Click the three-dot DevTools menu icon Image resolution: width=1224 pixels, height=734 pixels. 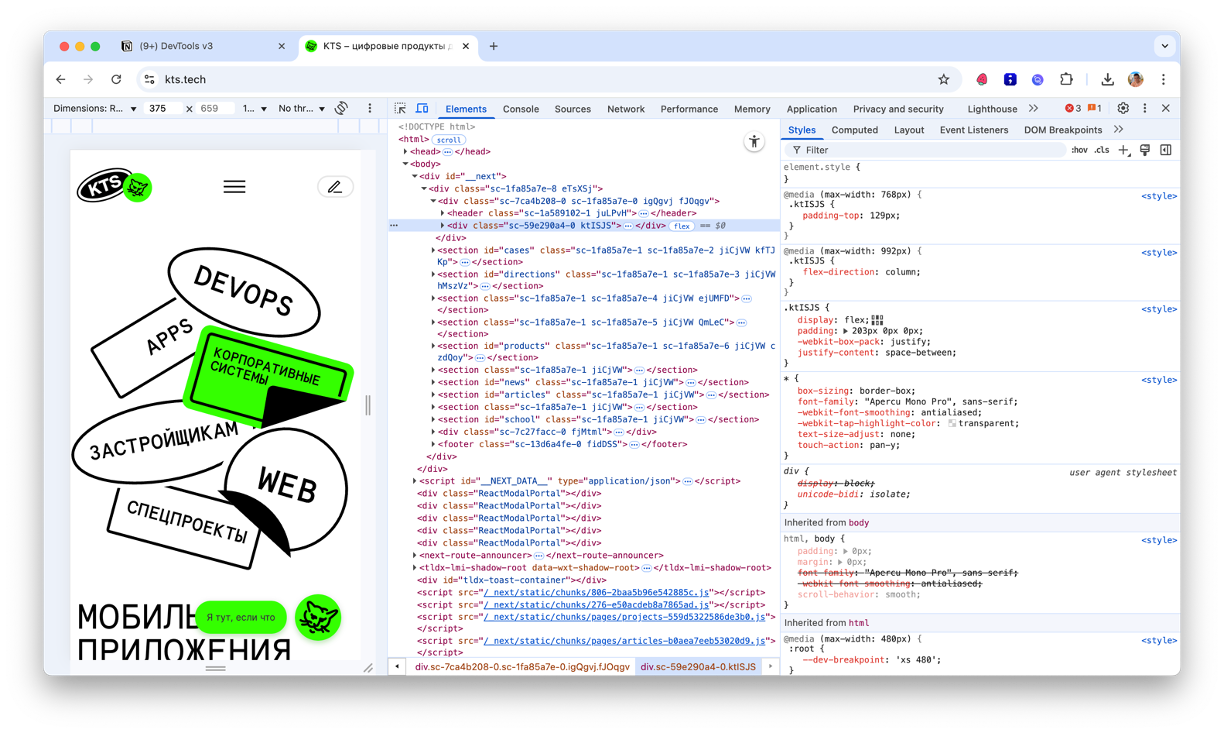click(1147, 108)
